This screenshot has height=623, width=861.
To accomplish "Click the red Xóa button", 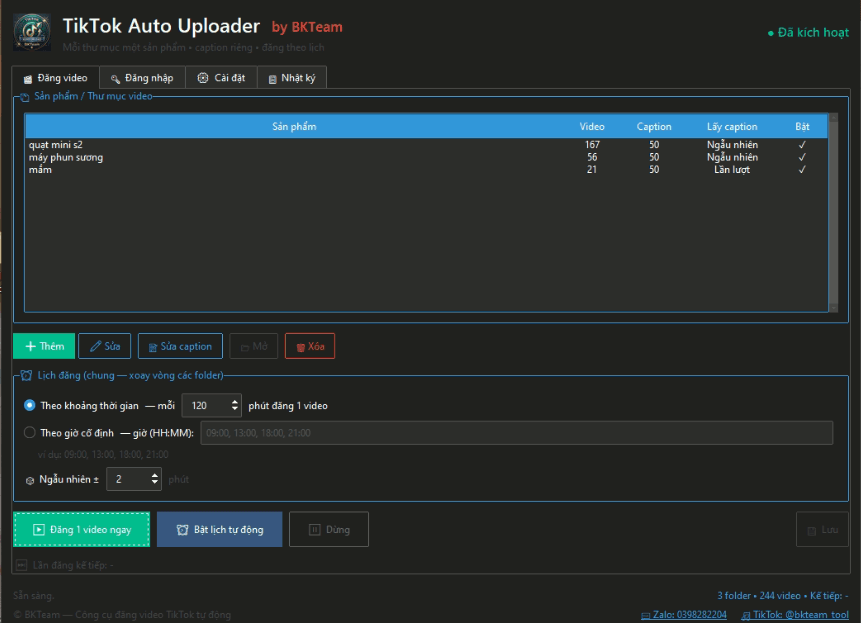I will pos(310,346).
